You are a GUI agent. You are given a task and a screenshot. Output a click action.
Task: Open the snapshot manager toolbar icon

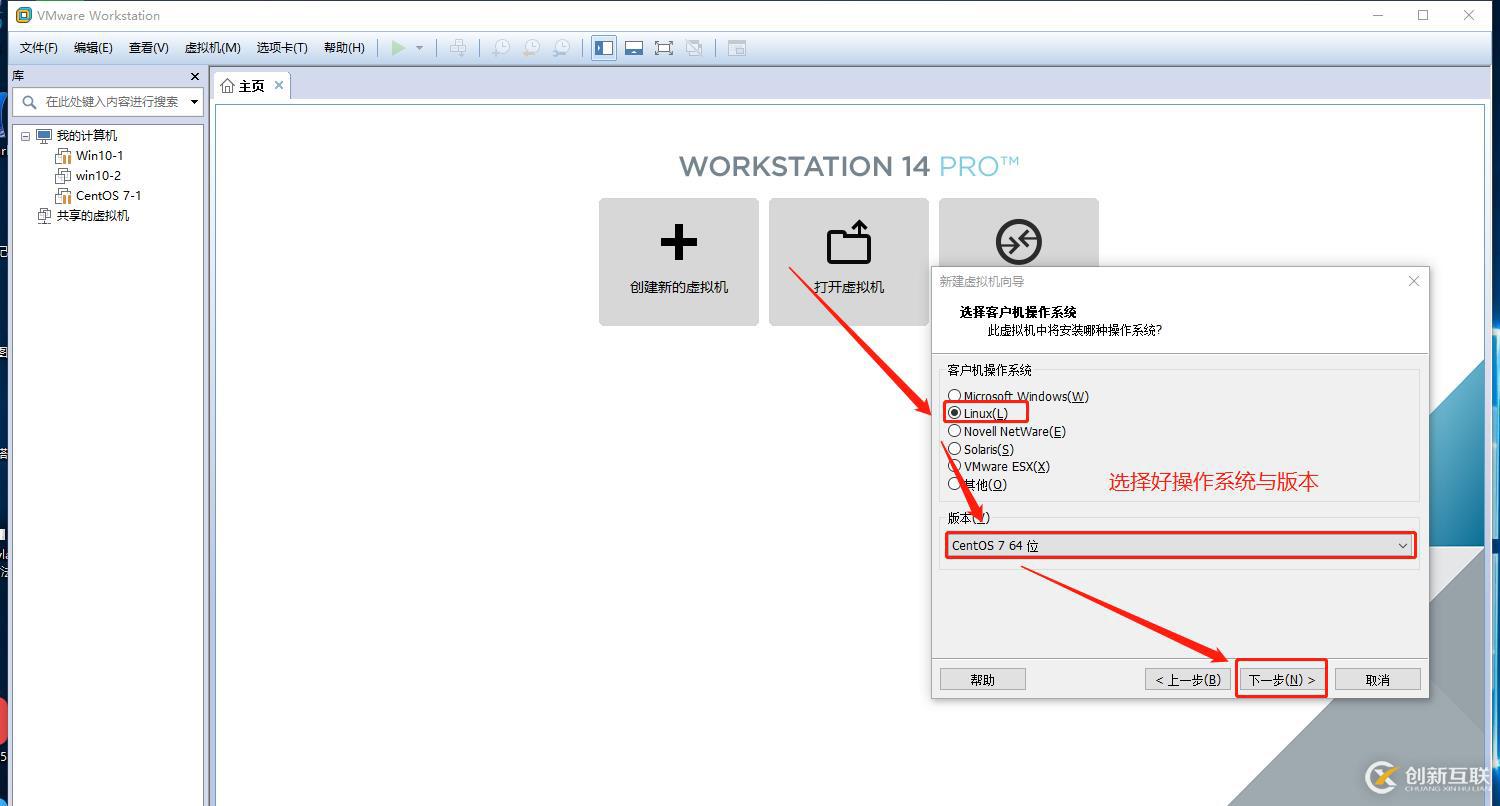click(562, 48)
